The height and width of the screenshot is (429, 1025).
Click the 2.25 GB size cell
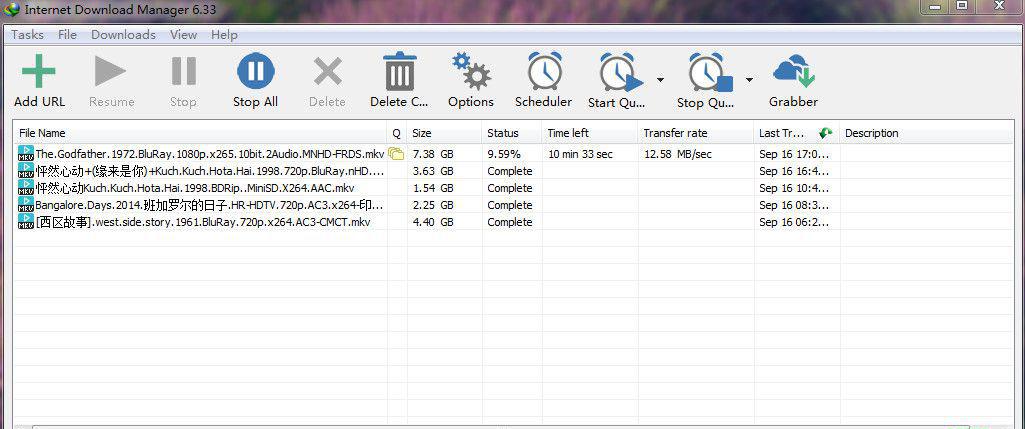(433, 205)
